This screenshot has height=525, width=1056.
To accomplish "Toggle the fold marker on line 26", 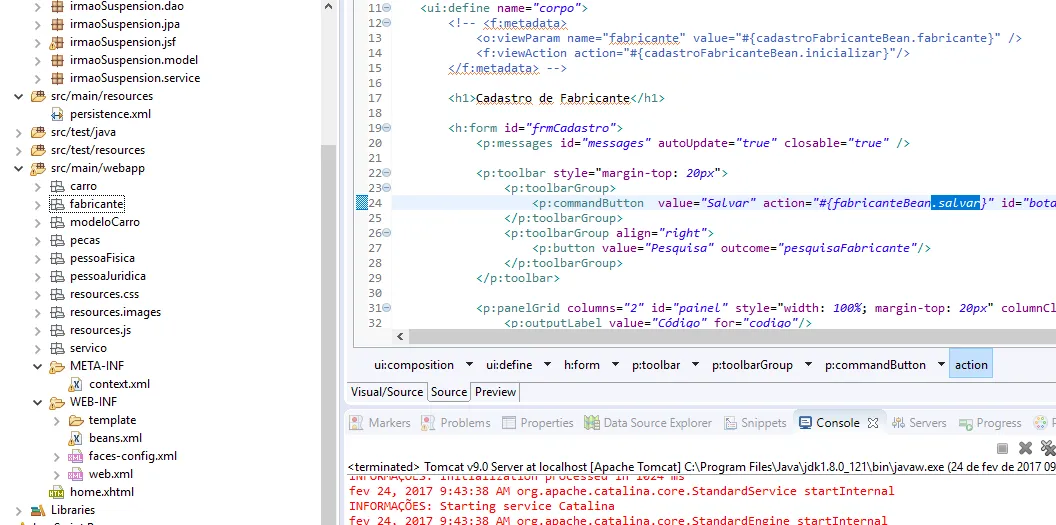I will tap(387, 233).
